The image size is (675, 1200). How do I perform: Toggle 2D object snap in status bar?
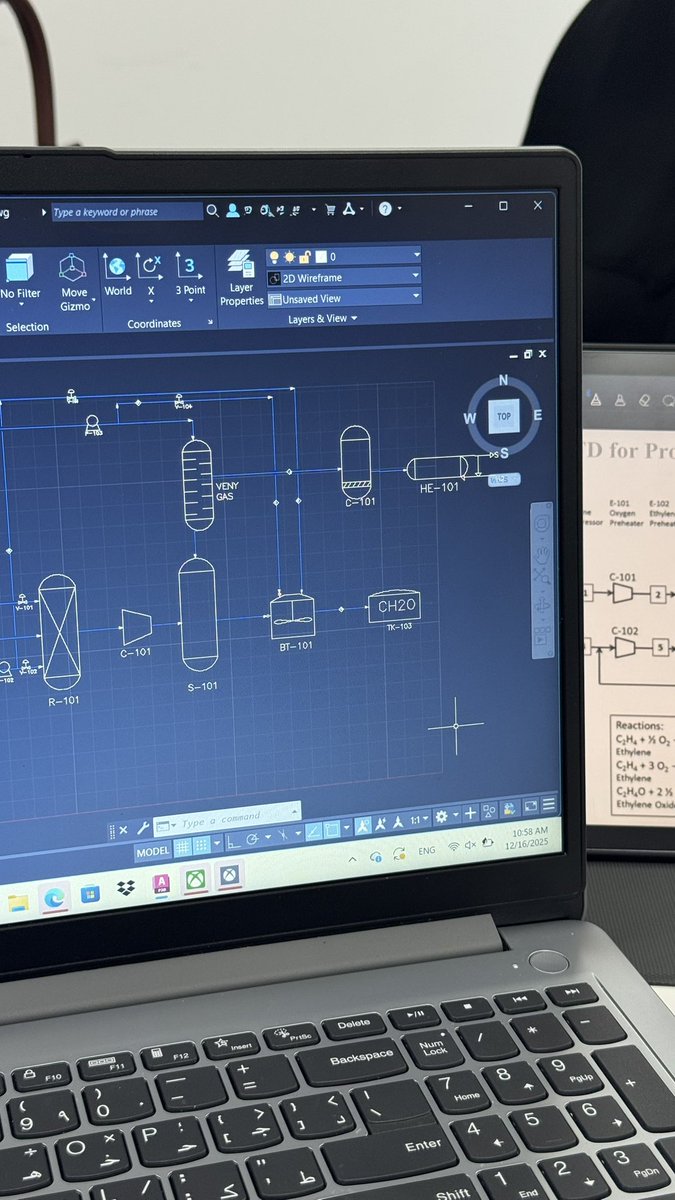332,829
